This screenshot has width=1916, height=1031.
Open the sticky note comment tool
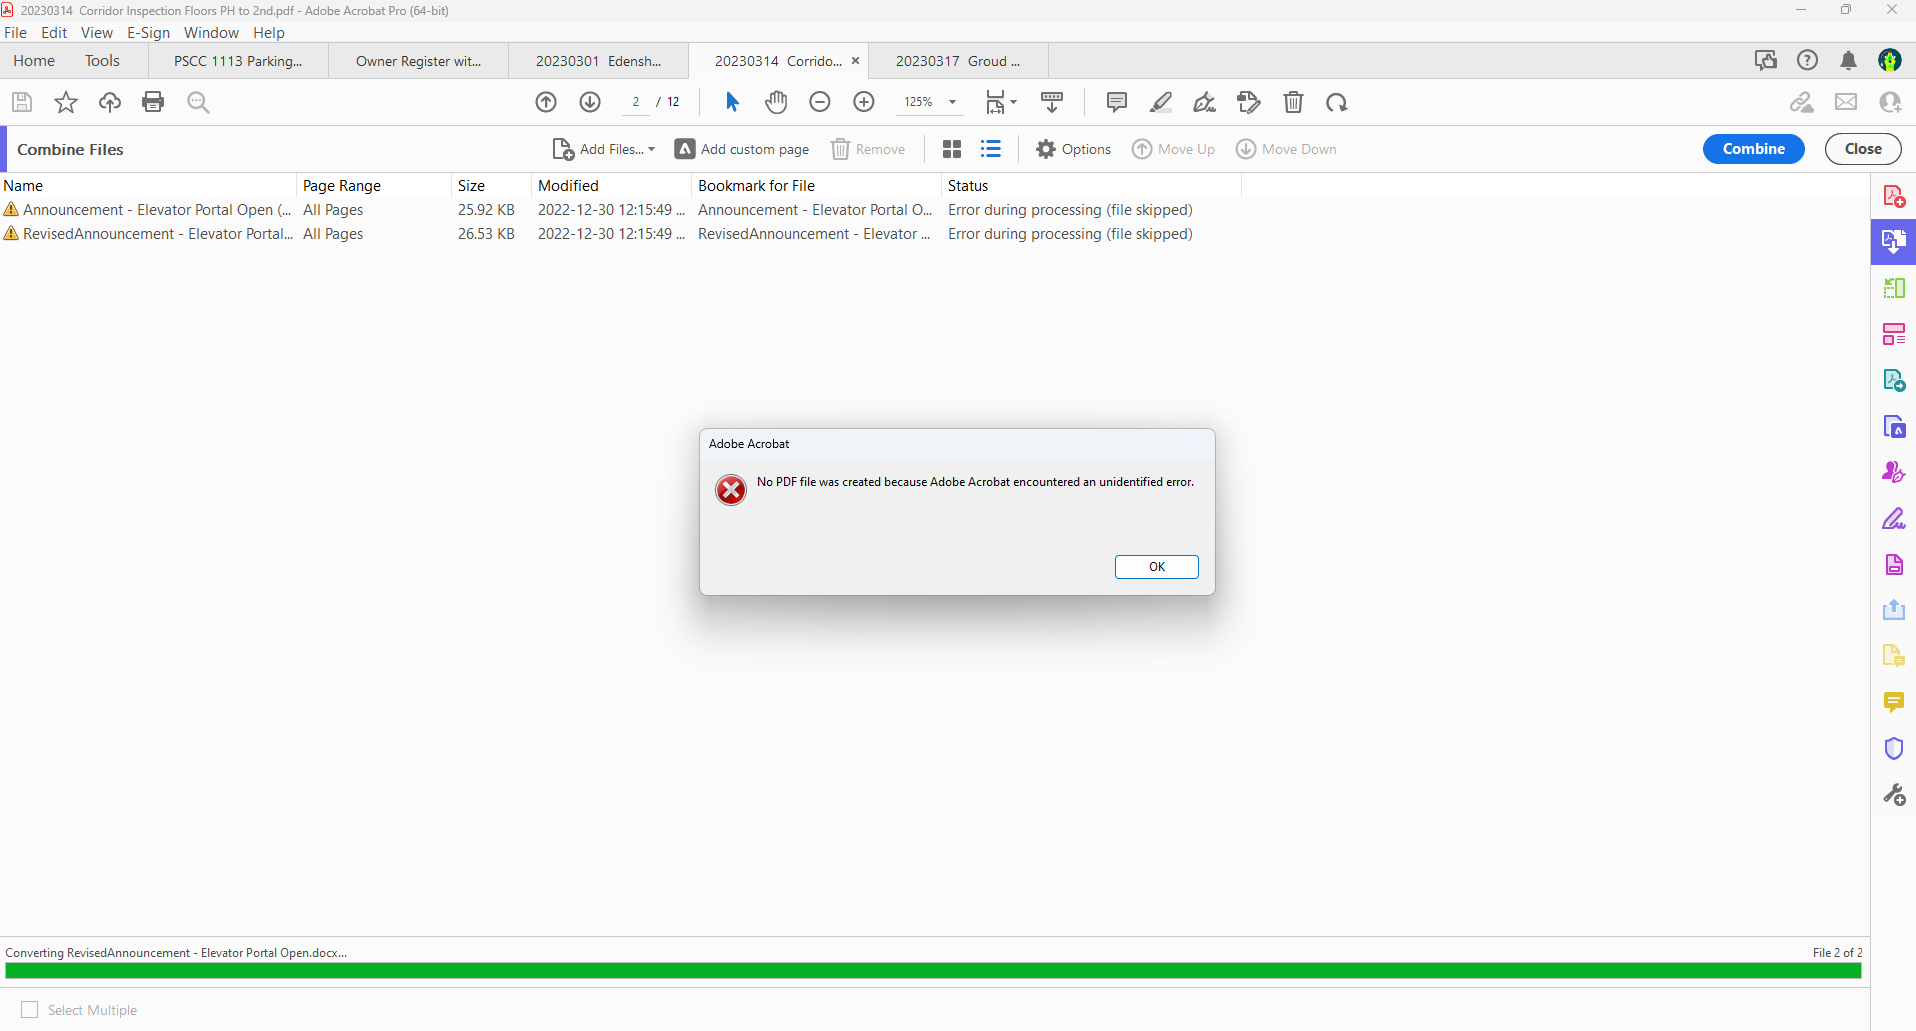tap(1116, 101)
